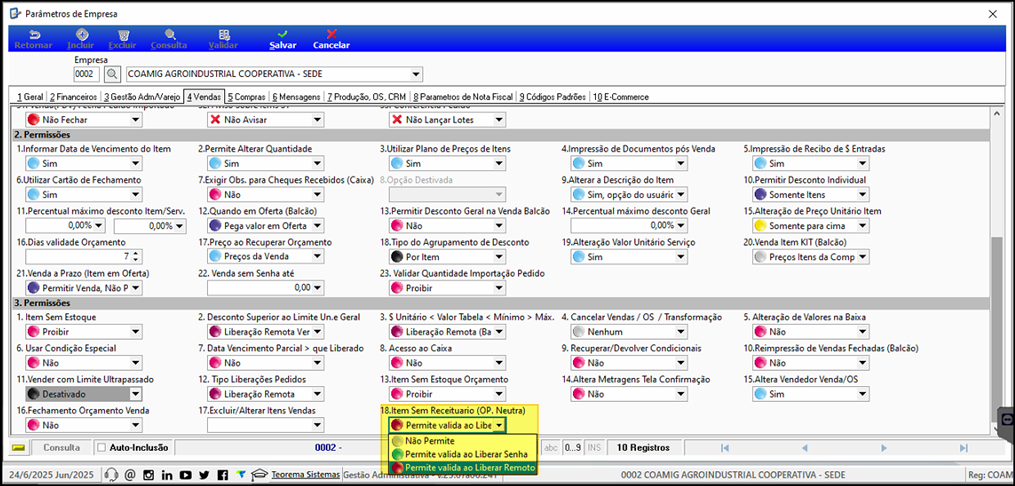This screenshot has height=486, width=1015.
Task: Click the Consulta button at bottom left
Action: click(62, 447)
